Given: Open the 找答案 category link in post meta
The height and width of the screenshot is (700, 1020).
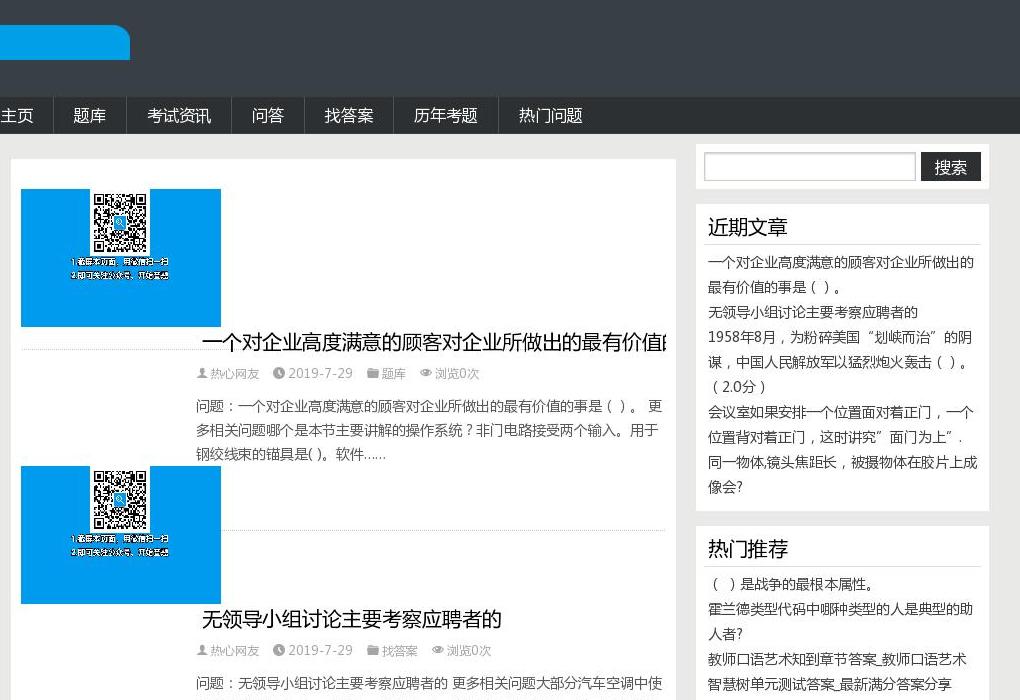Looking at the screenshot, I should click(399, 651).
